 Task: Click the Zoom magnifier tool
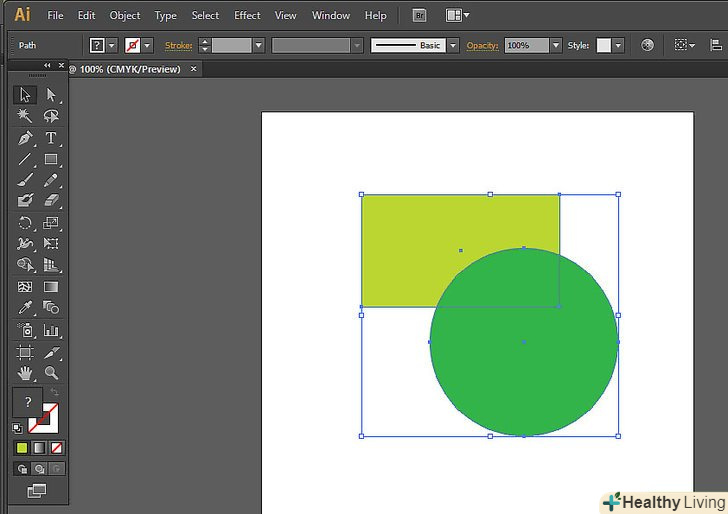51,373
